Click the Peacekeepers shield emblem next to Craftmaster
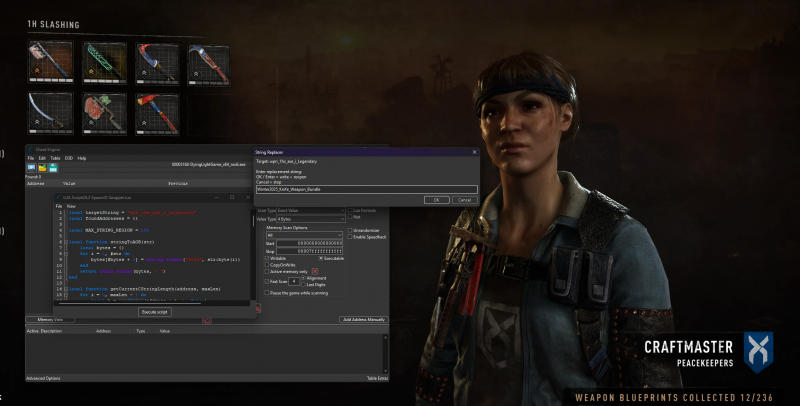This screenshot has height=406, width=800. [x=758, y=352]
